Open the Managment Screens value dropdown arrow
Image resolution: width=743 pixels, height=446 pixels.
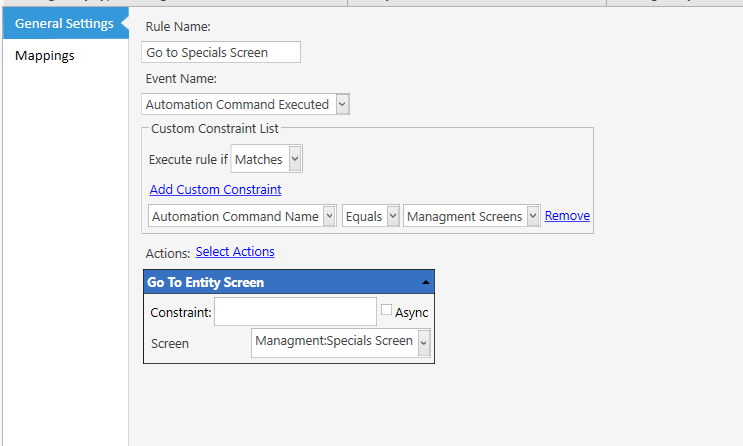(533, 216)
